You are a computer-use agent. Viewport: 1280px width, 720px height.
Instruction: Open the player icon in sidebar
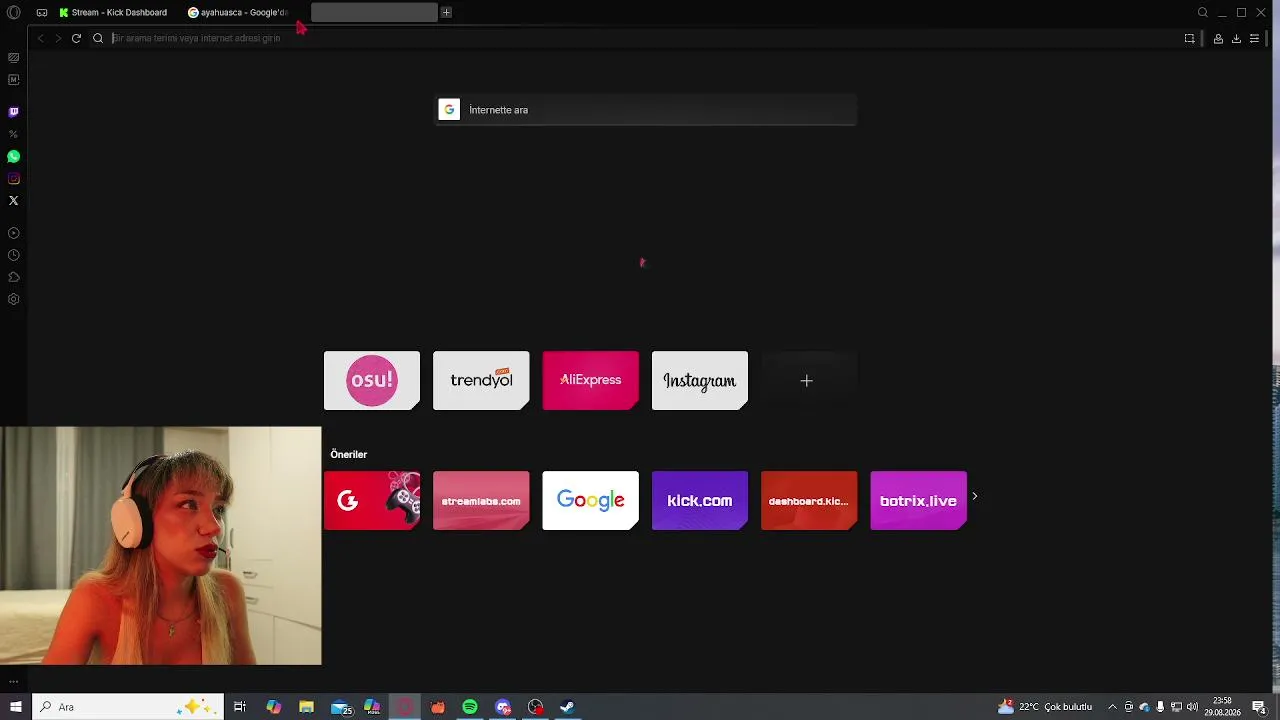14,233
